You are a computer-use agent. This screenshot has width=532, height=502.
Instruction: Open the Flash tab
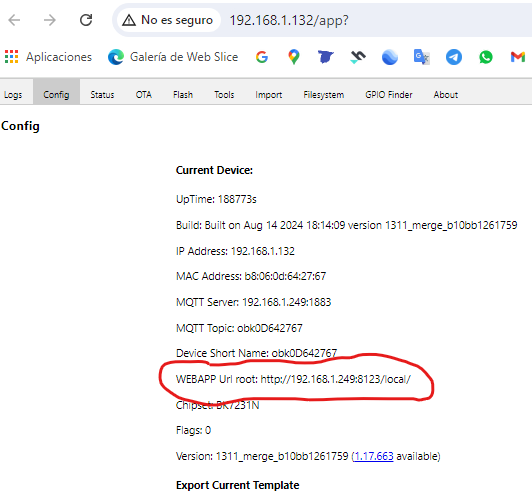(183, 95)
